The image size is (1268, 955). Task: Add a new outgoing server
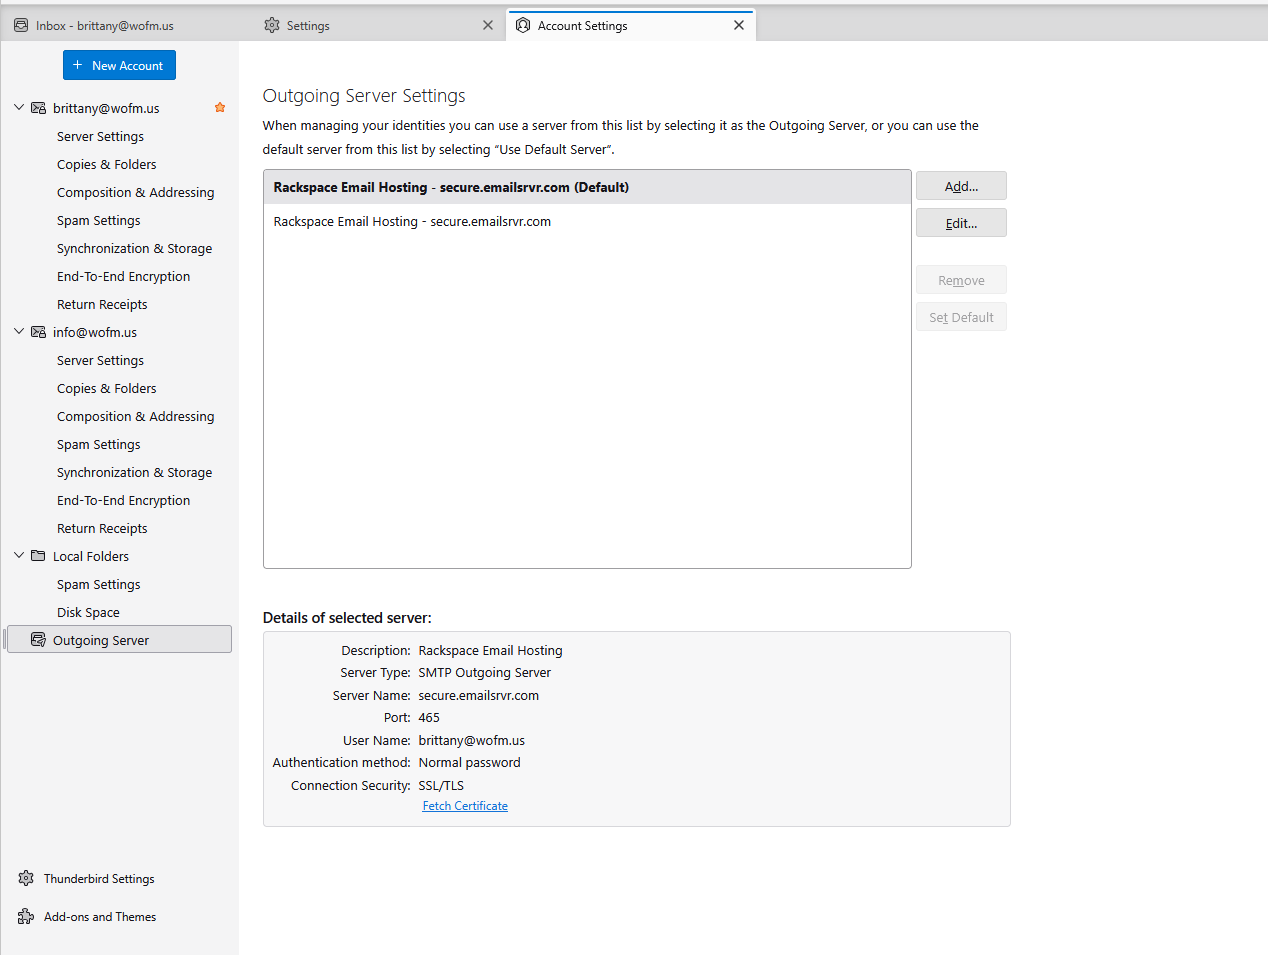point(961,186)
